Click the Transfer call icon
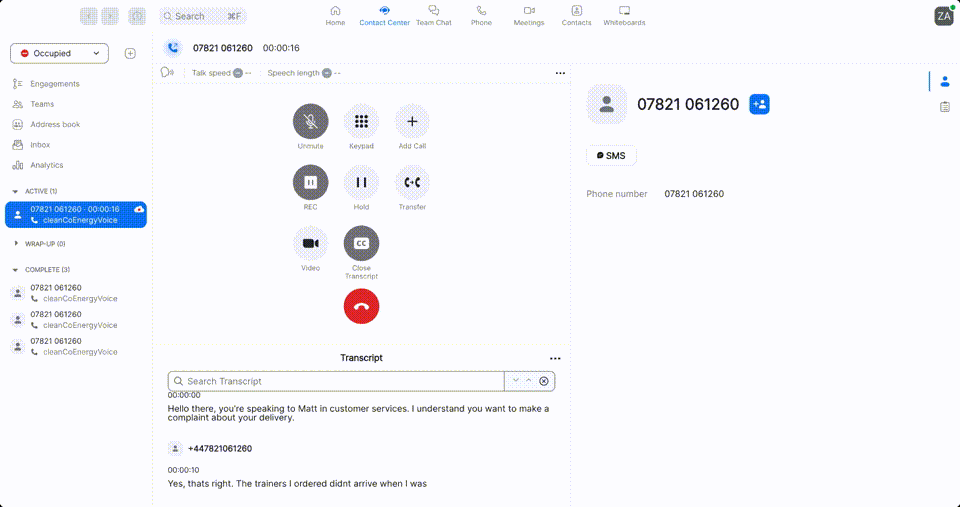 coord(412,183)
